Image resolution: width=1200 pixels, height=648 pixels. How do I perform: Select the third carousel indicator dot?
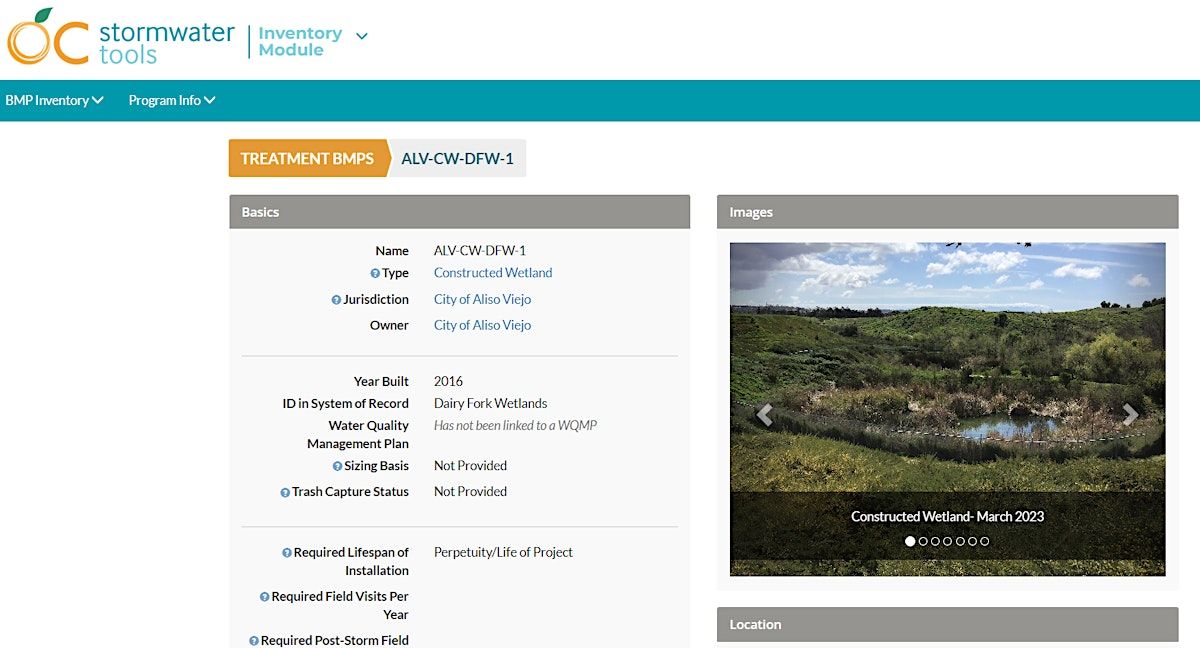(x=935, y=541)
